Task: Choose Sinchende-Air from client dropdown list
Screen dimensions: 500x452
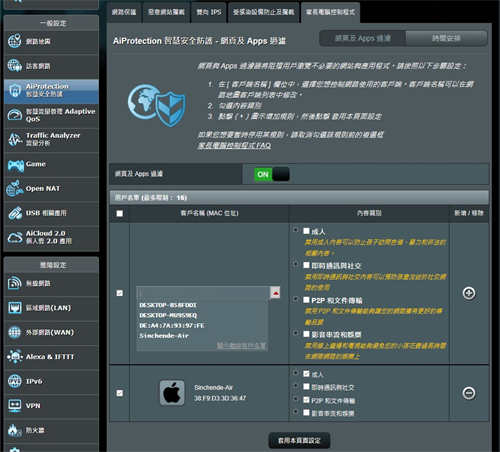Action: click(164, 336)
